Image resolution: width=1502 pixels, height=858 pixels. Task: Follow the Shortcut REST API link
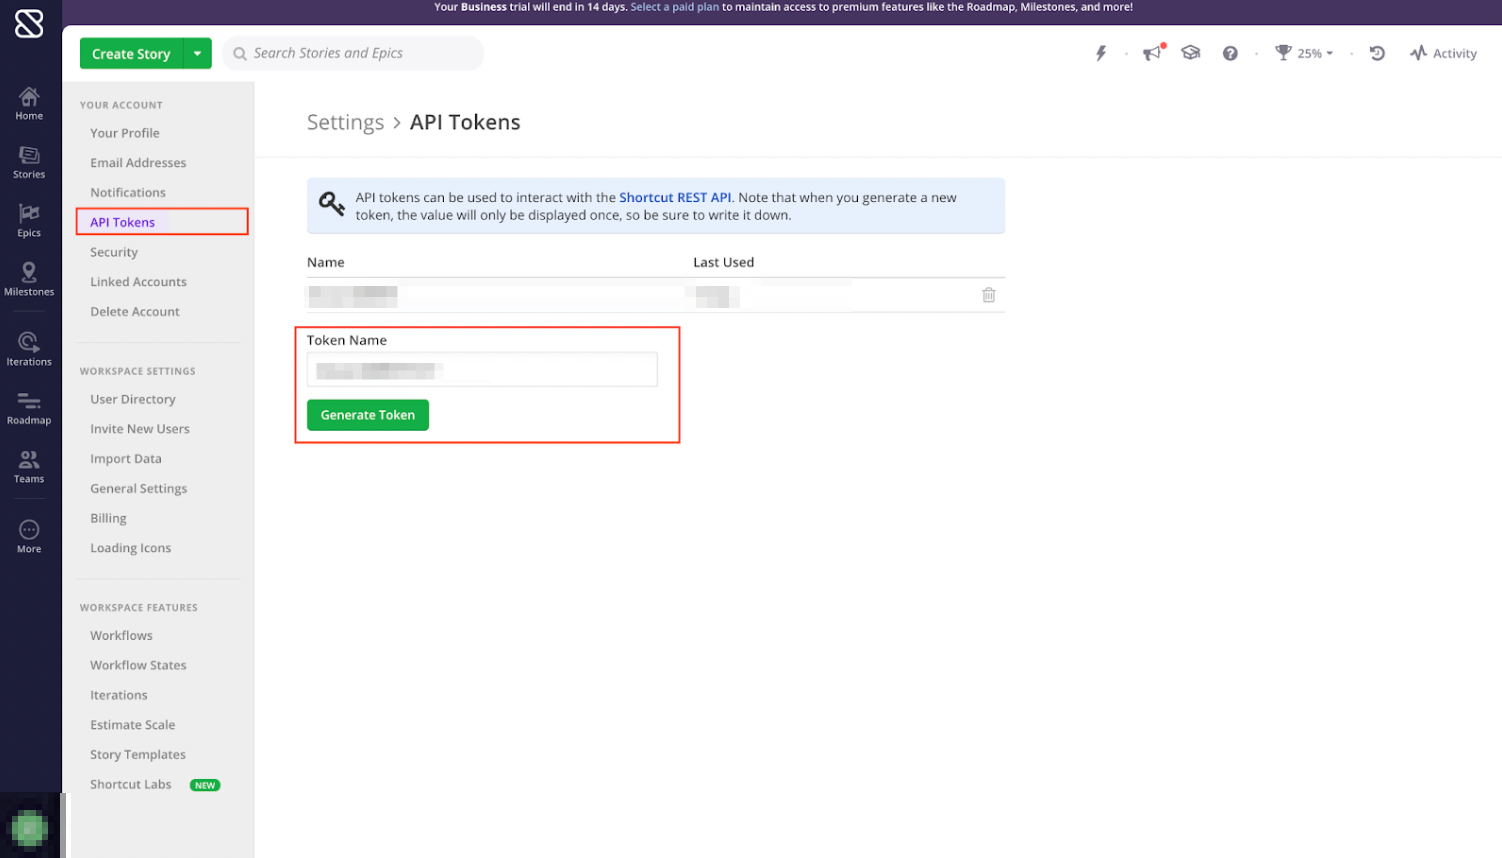click(675, 198)
